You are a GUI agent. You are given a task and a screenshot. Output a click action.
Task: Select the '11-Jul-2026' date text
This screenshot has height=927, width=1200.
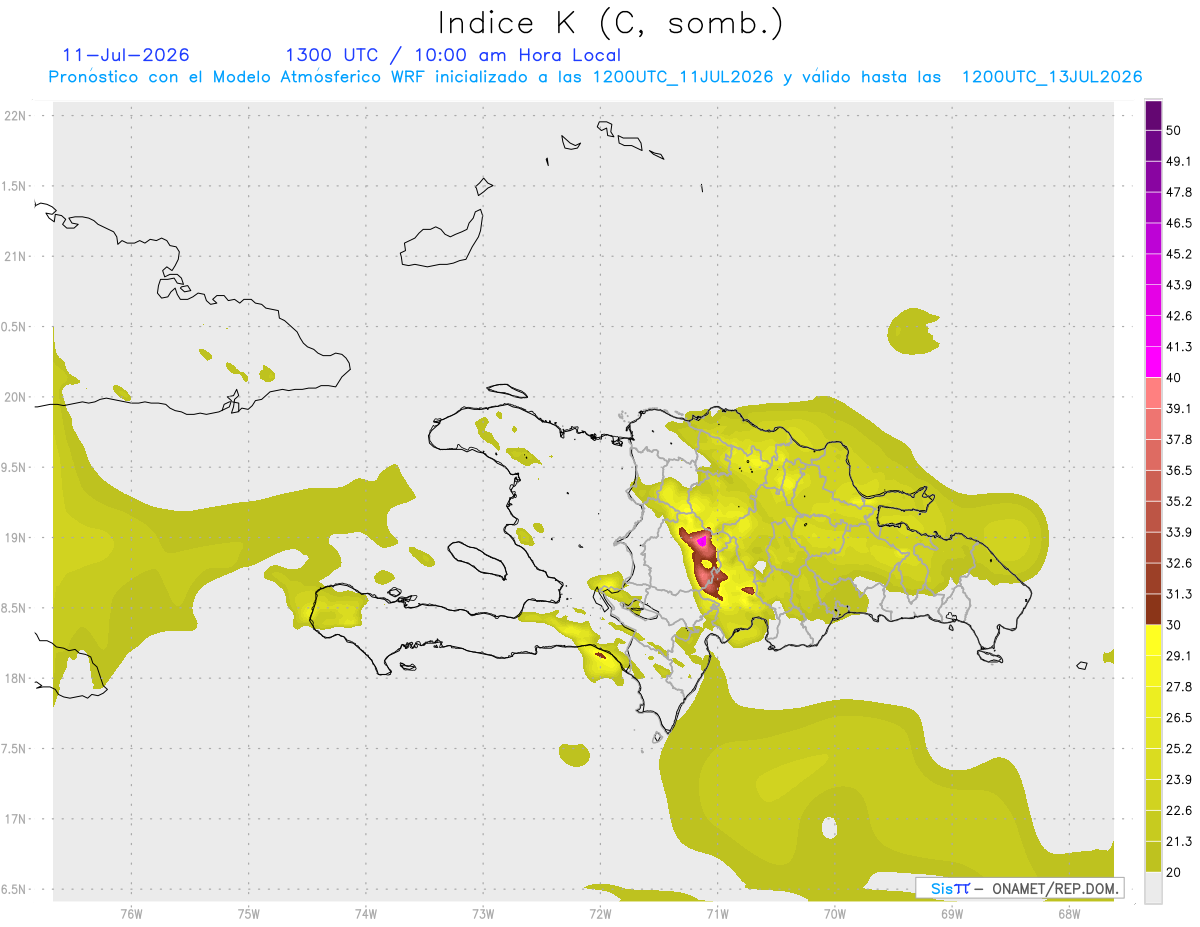(x=126, y=55)
